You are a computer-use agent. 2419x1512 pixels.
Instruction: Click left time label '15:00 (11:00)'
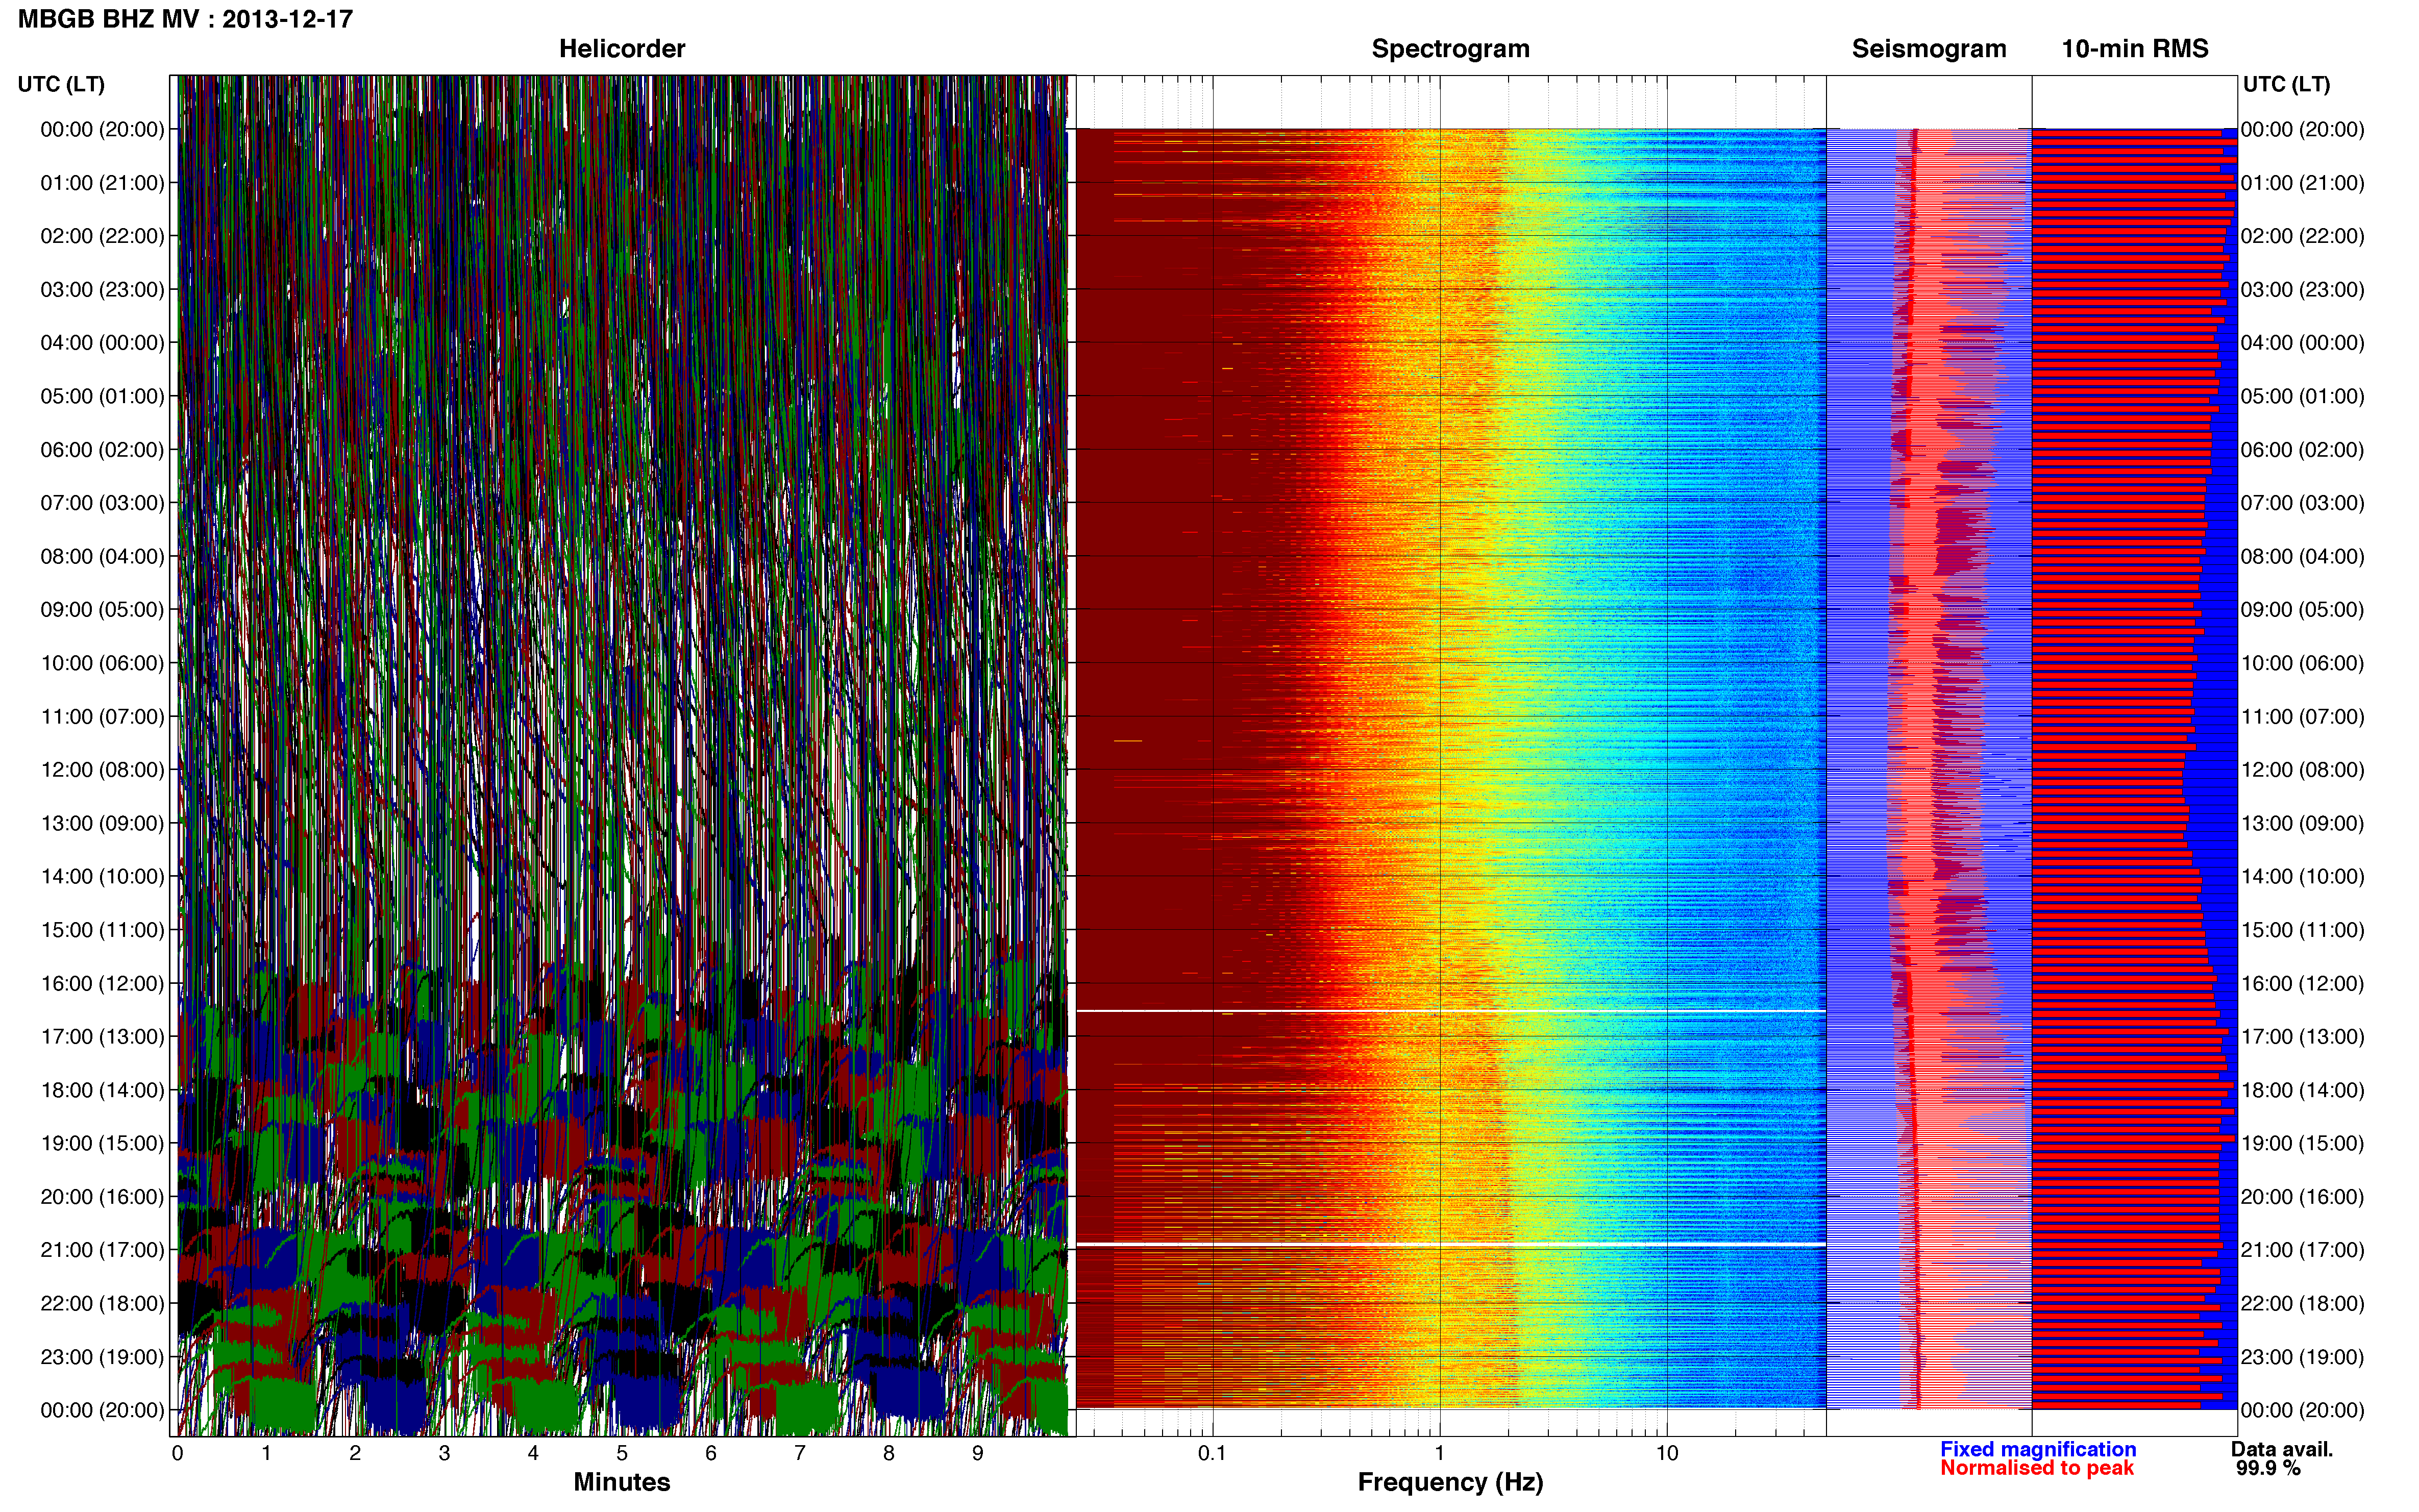102,930
